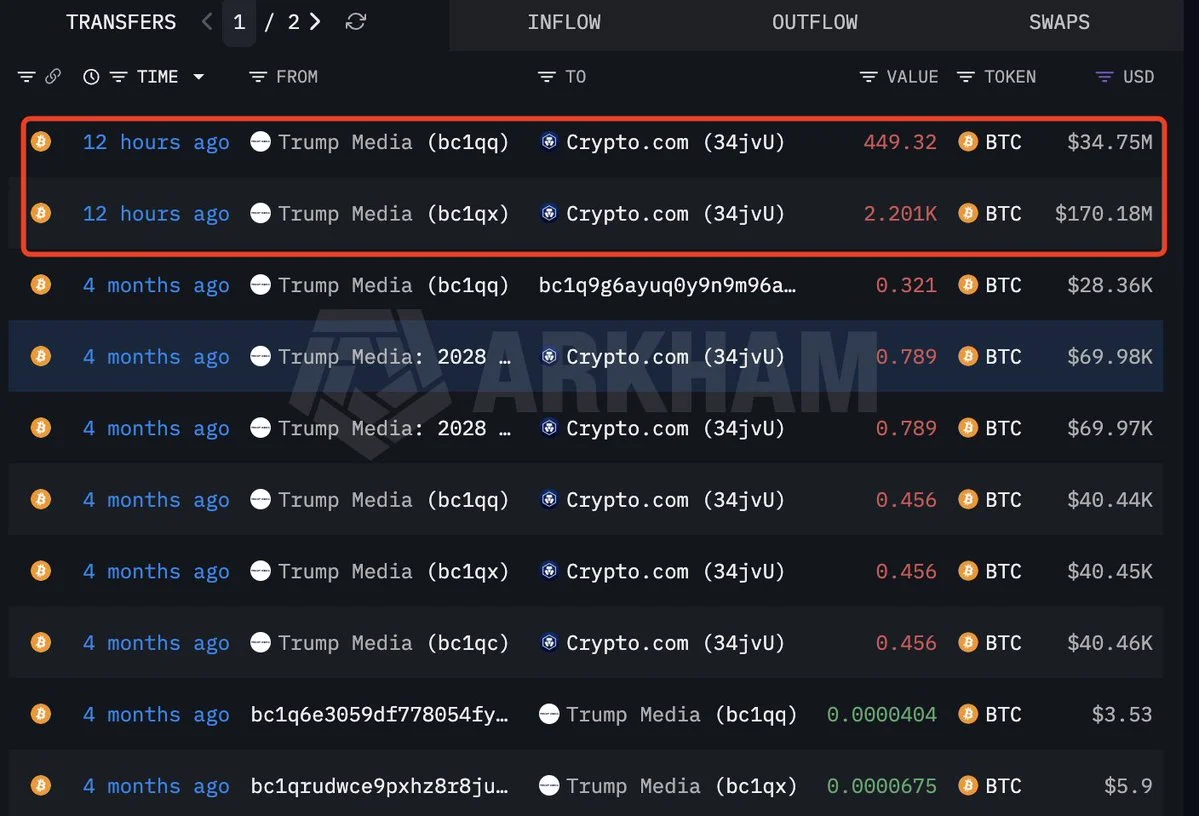Image resolution: width=1199 pixels, height=816 pixels.
Task: Open the FROM column filter
Action: (x=258, y=76)
